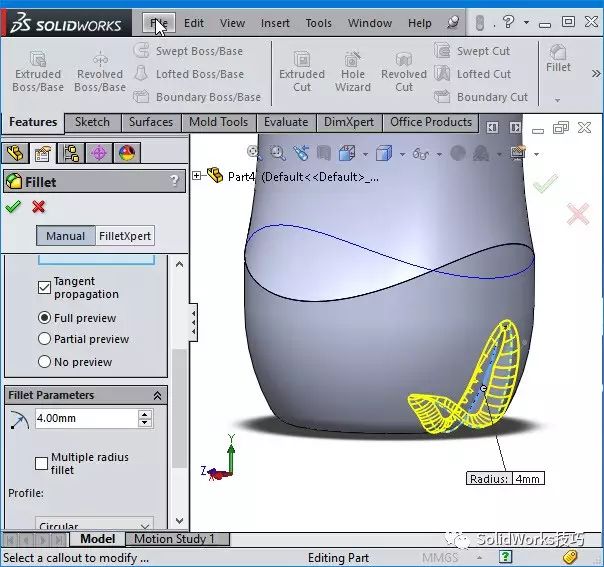604x567 pixels.
Task: Open the Fillet ribbon dropdown arrow
Action: 557,100
